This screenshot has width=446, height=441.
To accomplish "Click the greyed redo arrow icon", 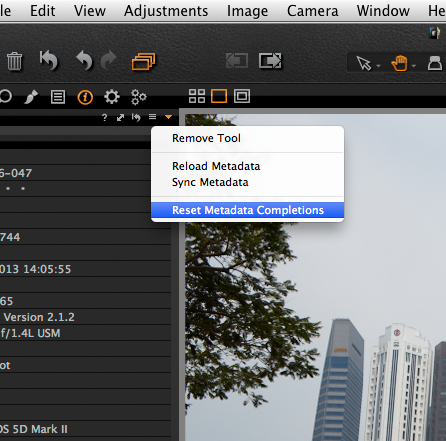I will click(108, 60).
